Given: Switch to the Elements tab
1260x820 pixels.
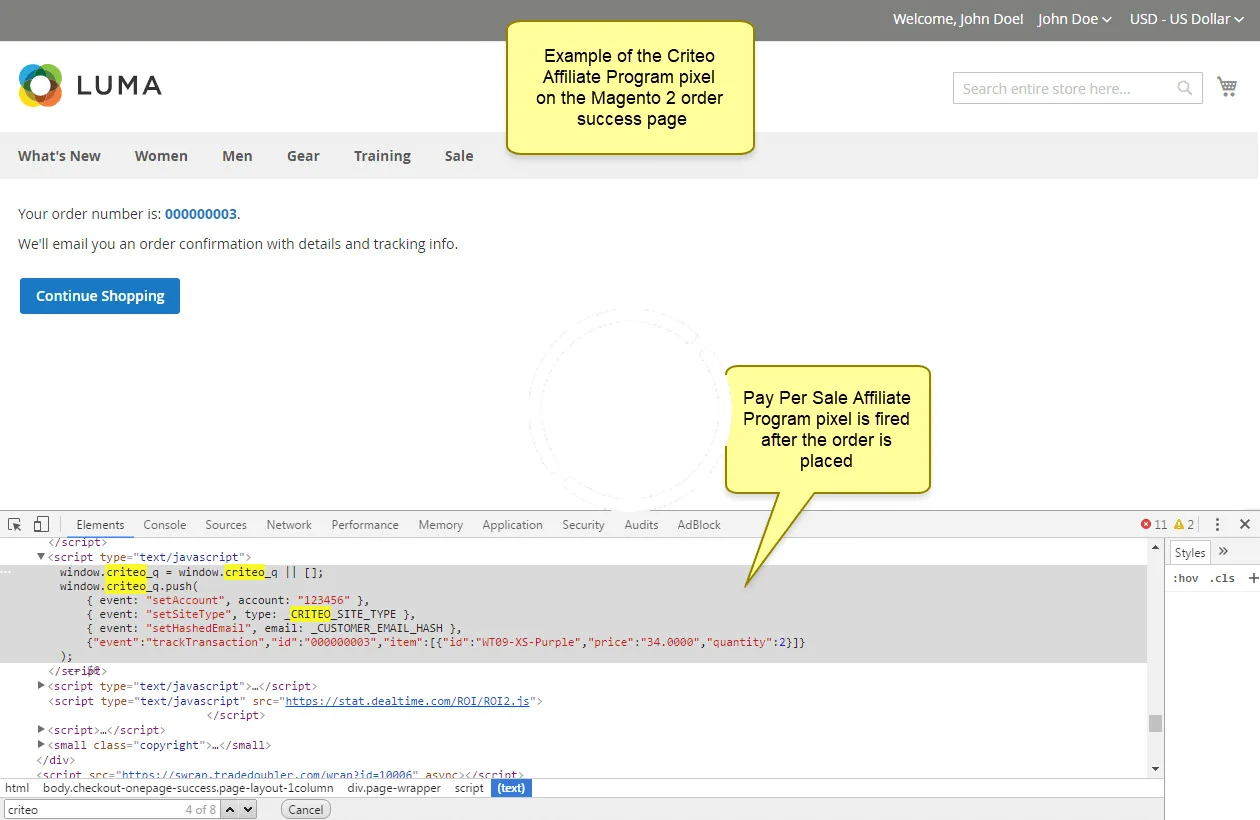Looking at the screenshot, I should pos(100,524).
